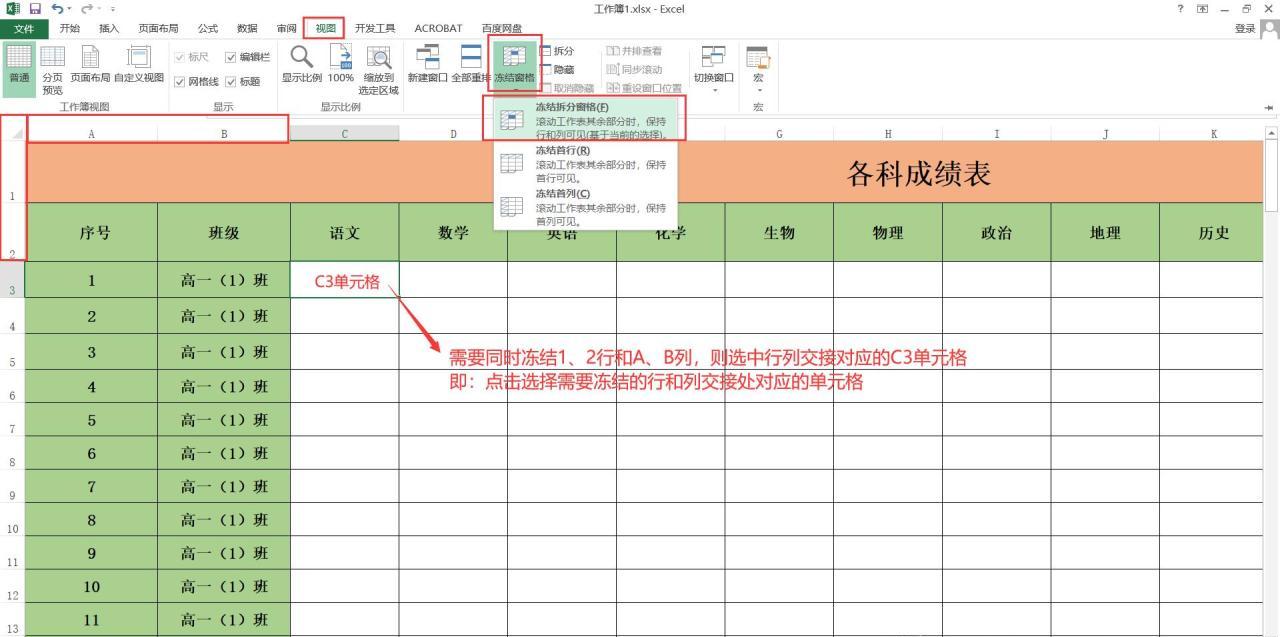Switch to the 开发工具 developer tab
1280x637 pixels.
375,28
